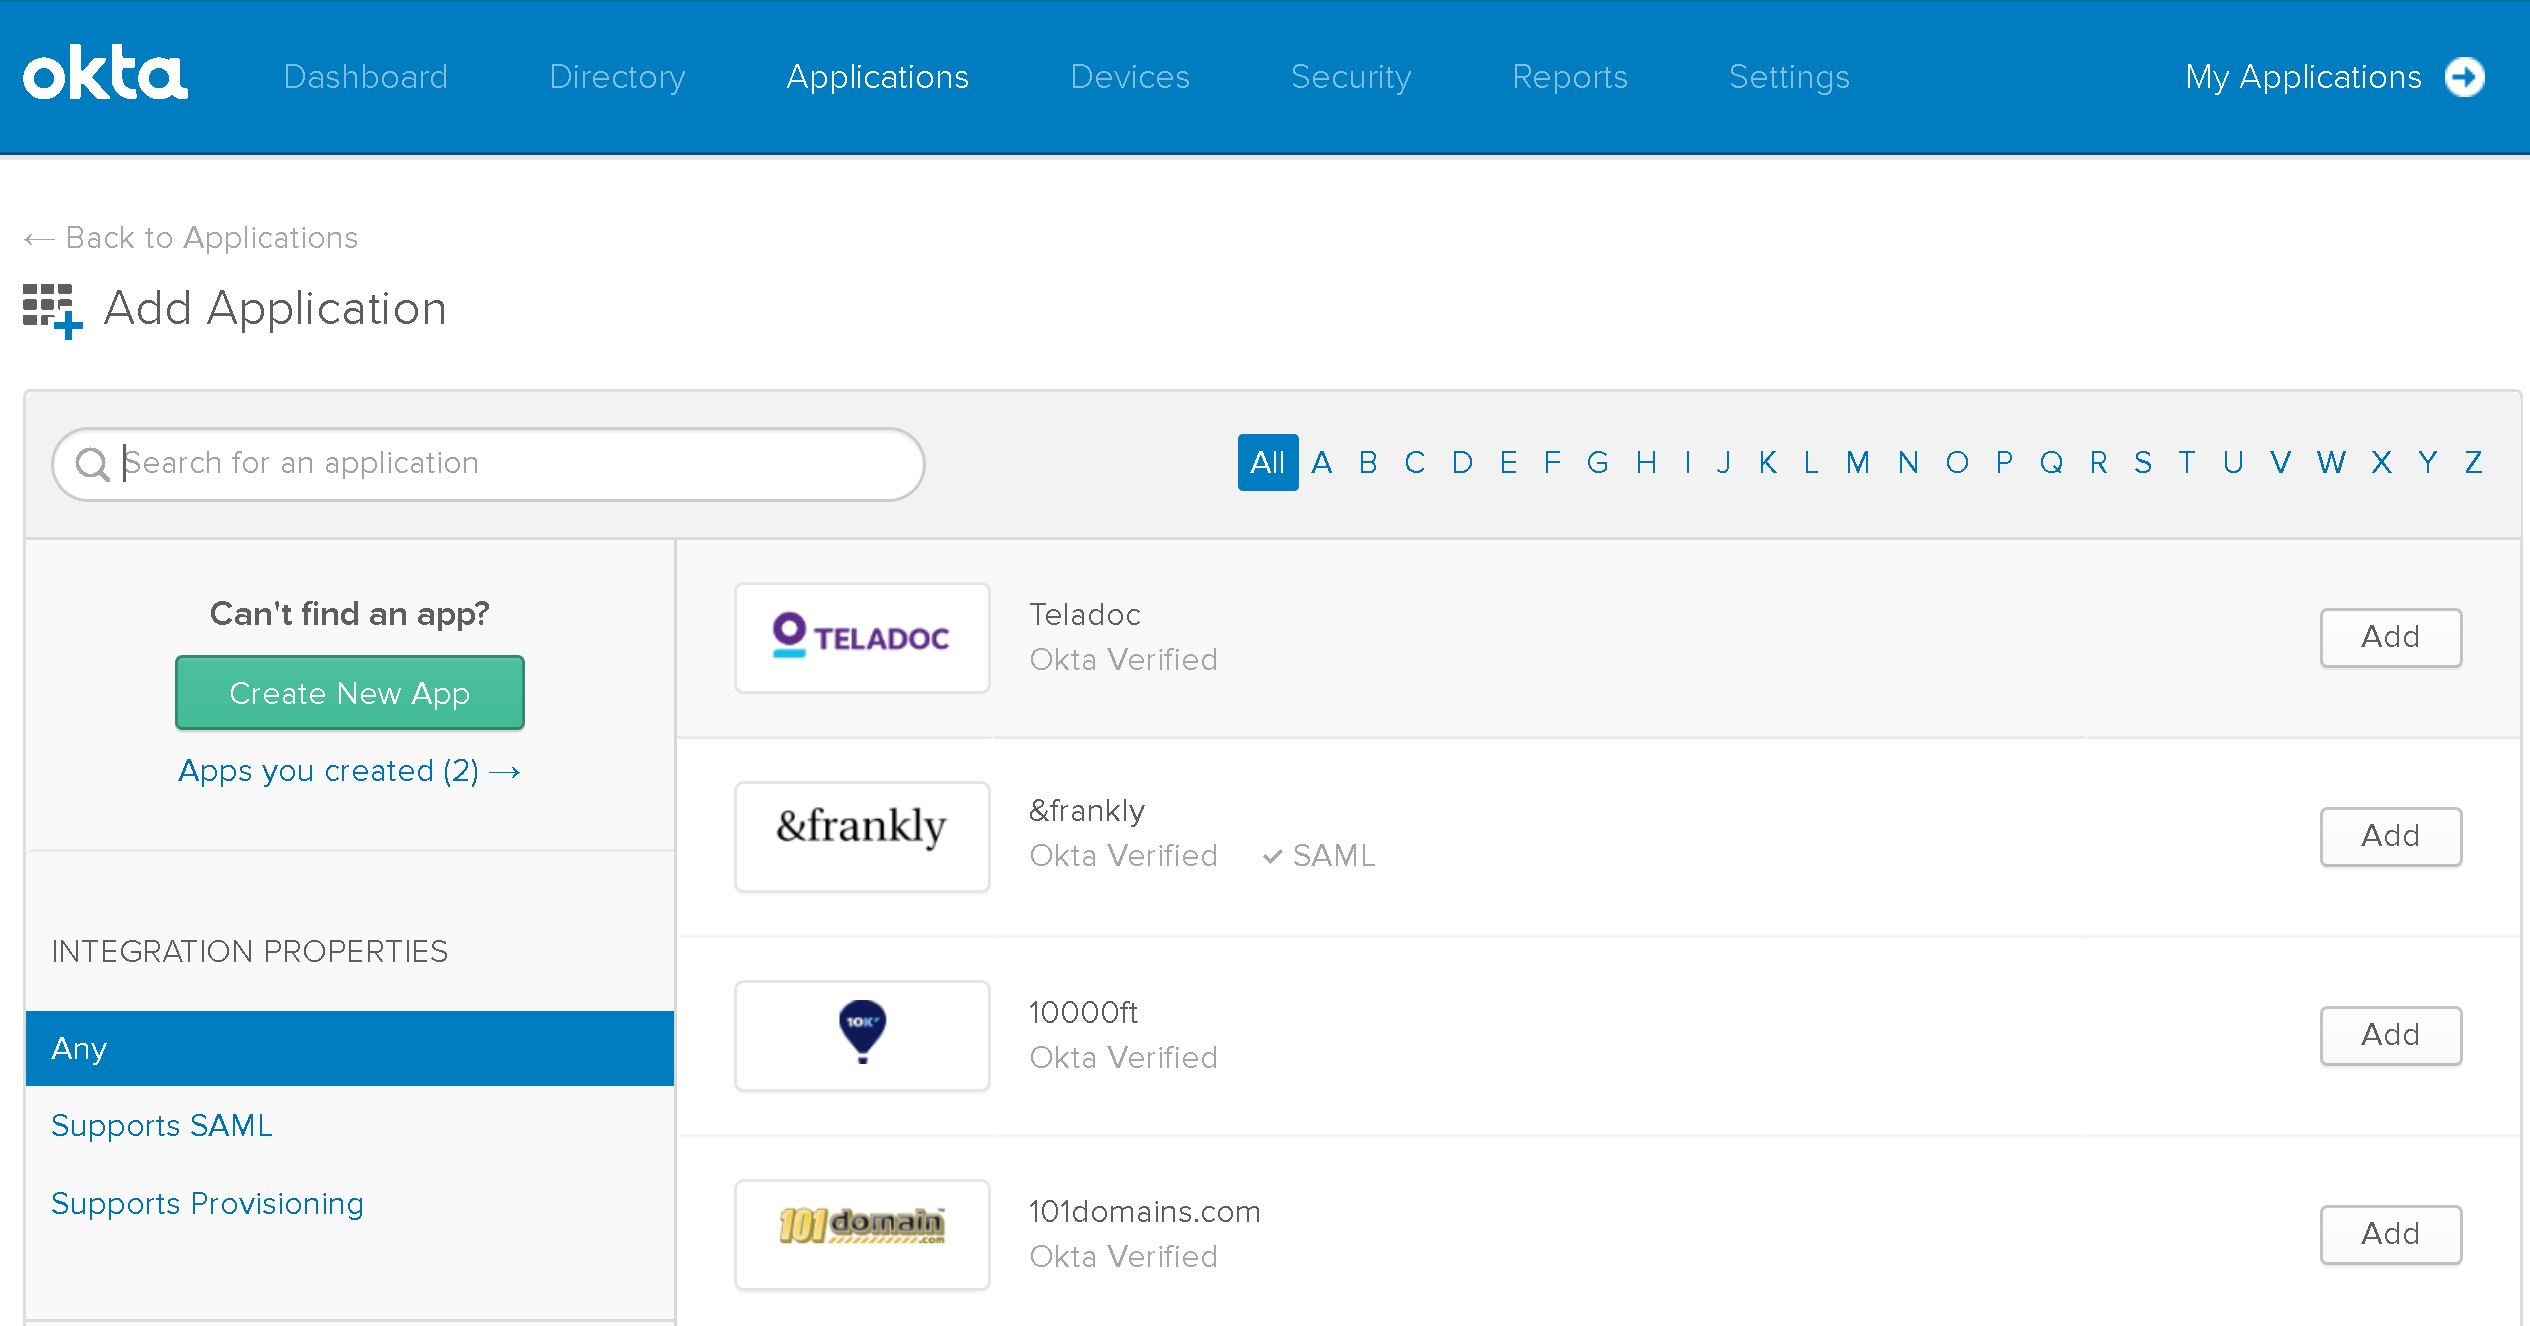Filter apps by letter L

point(1811,462)
